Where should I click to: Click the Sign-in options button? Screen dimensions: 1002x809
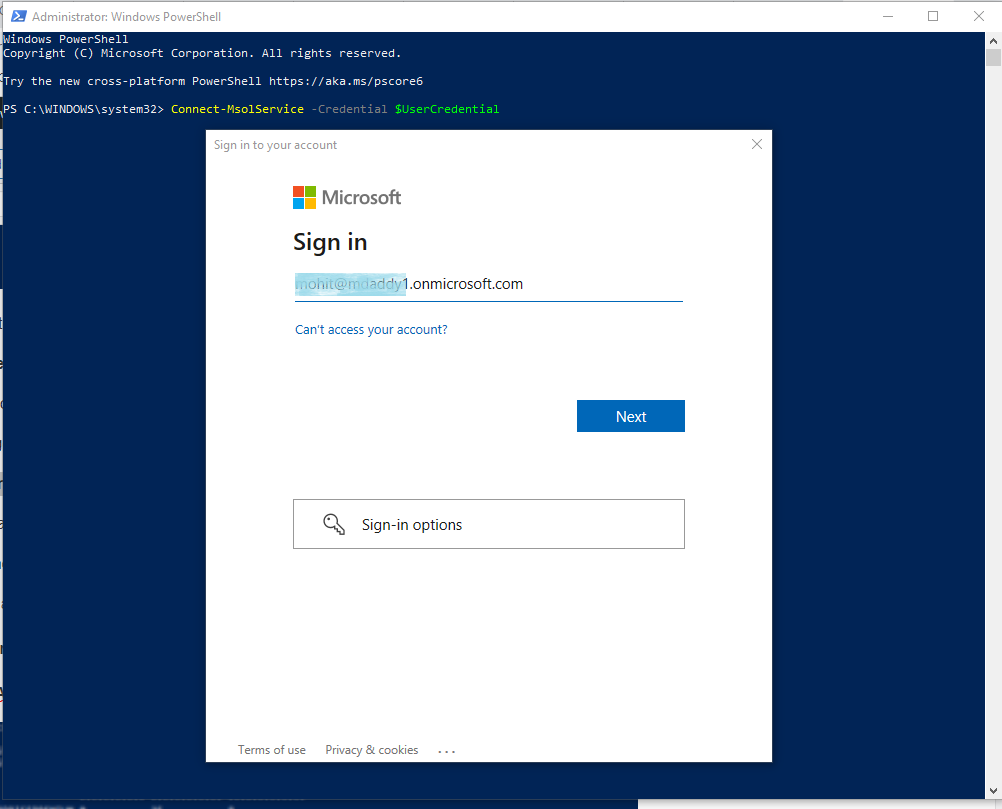pos(488,523)
